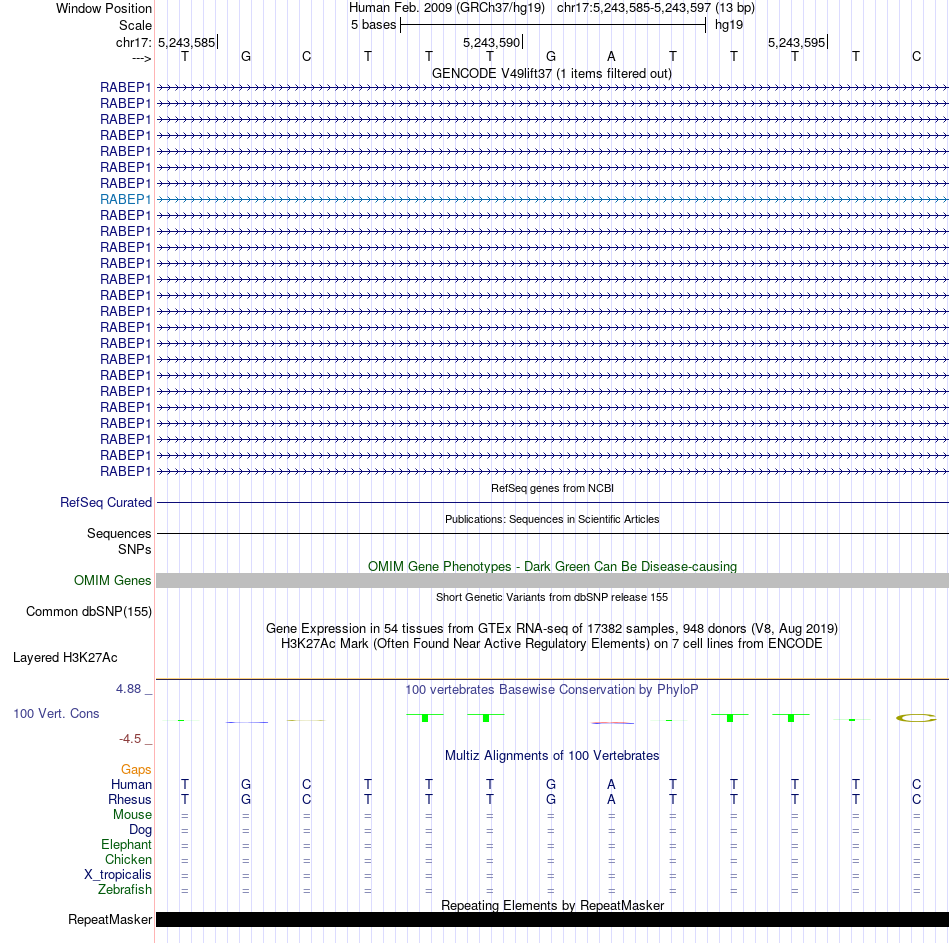Click the -4.5 PhyloP lower axis value
The width and height of the screenshot is (950, 943).
tap(130, 739)
